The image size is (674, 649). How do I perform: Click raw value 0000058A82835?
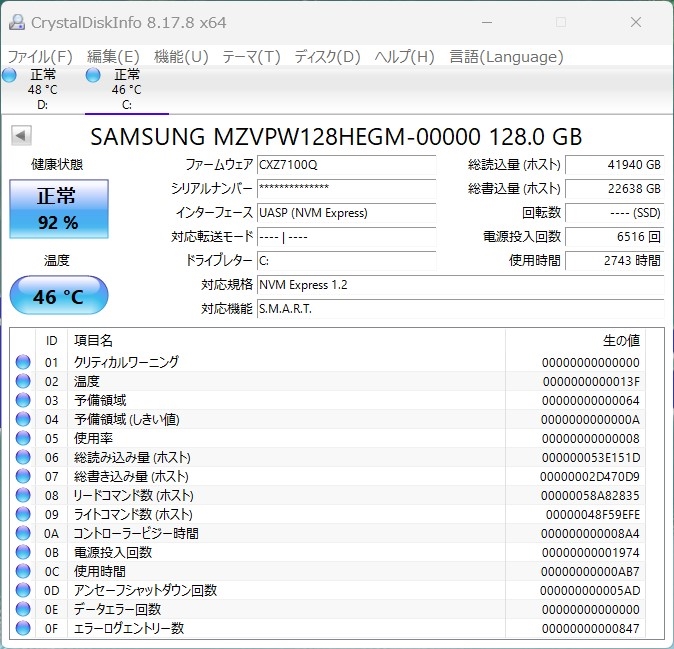point(590,496)
